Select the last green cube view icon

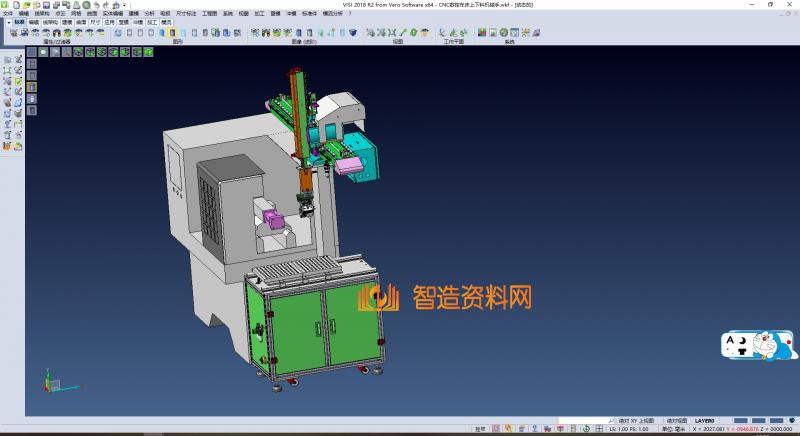point(116,52)
